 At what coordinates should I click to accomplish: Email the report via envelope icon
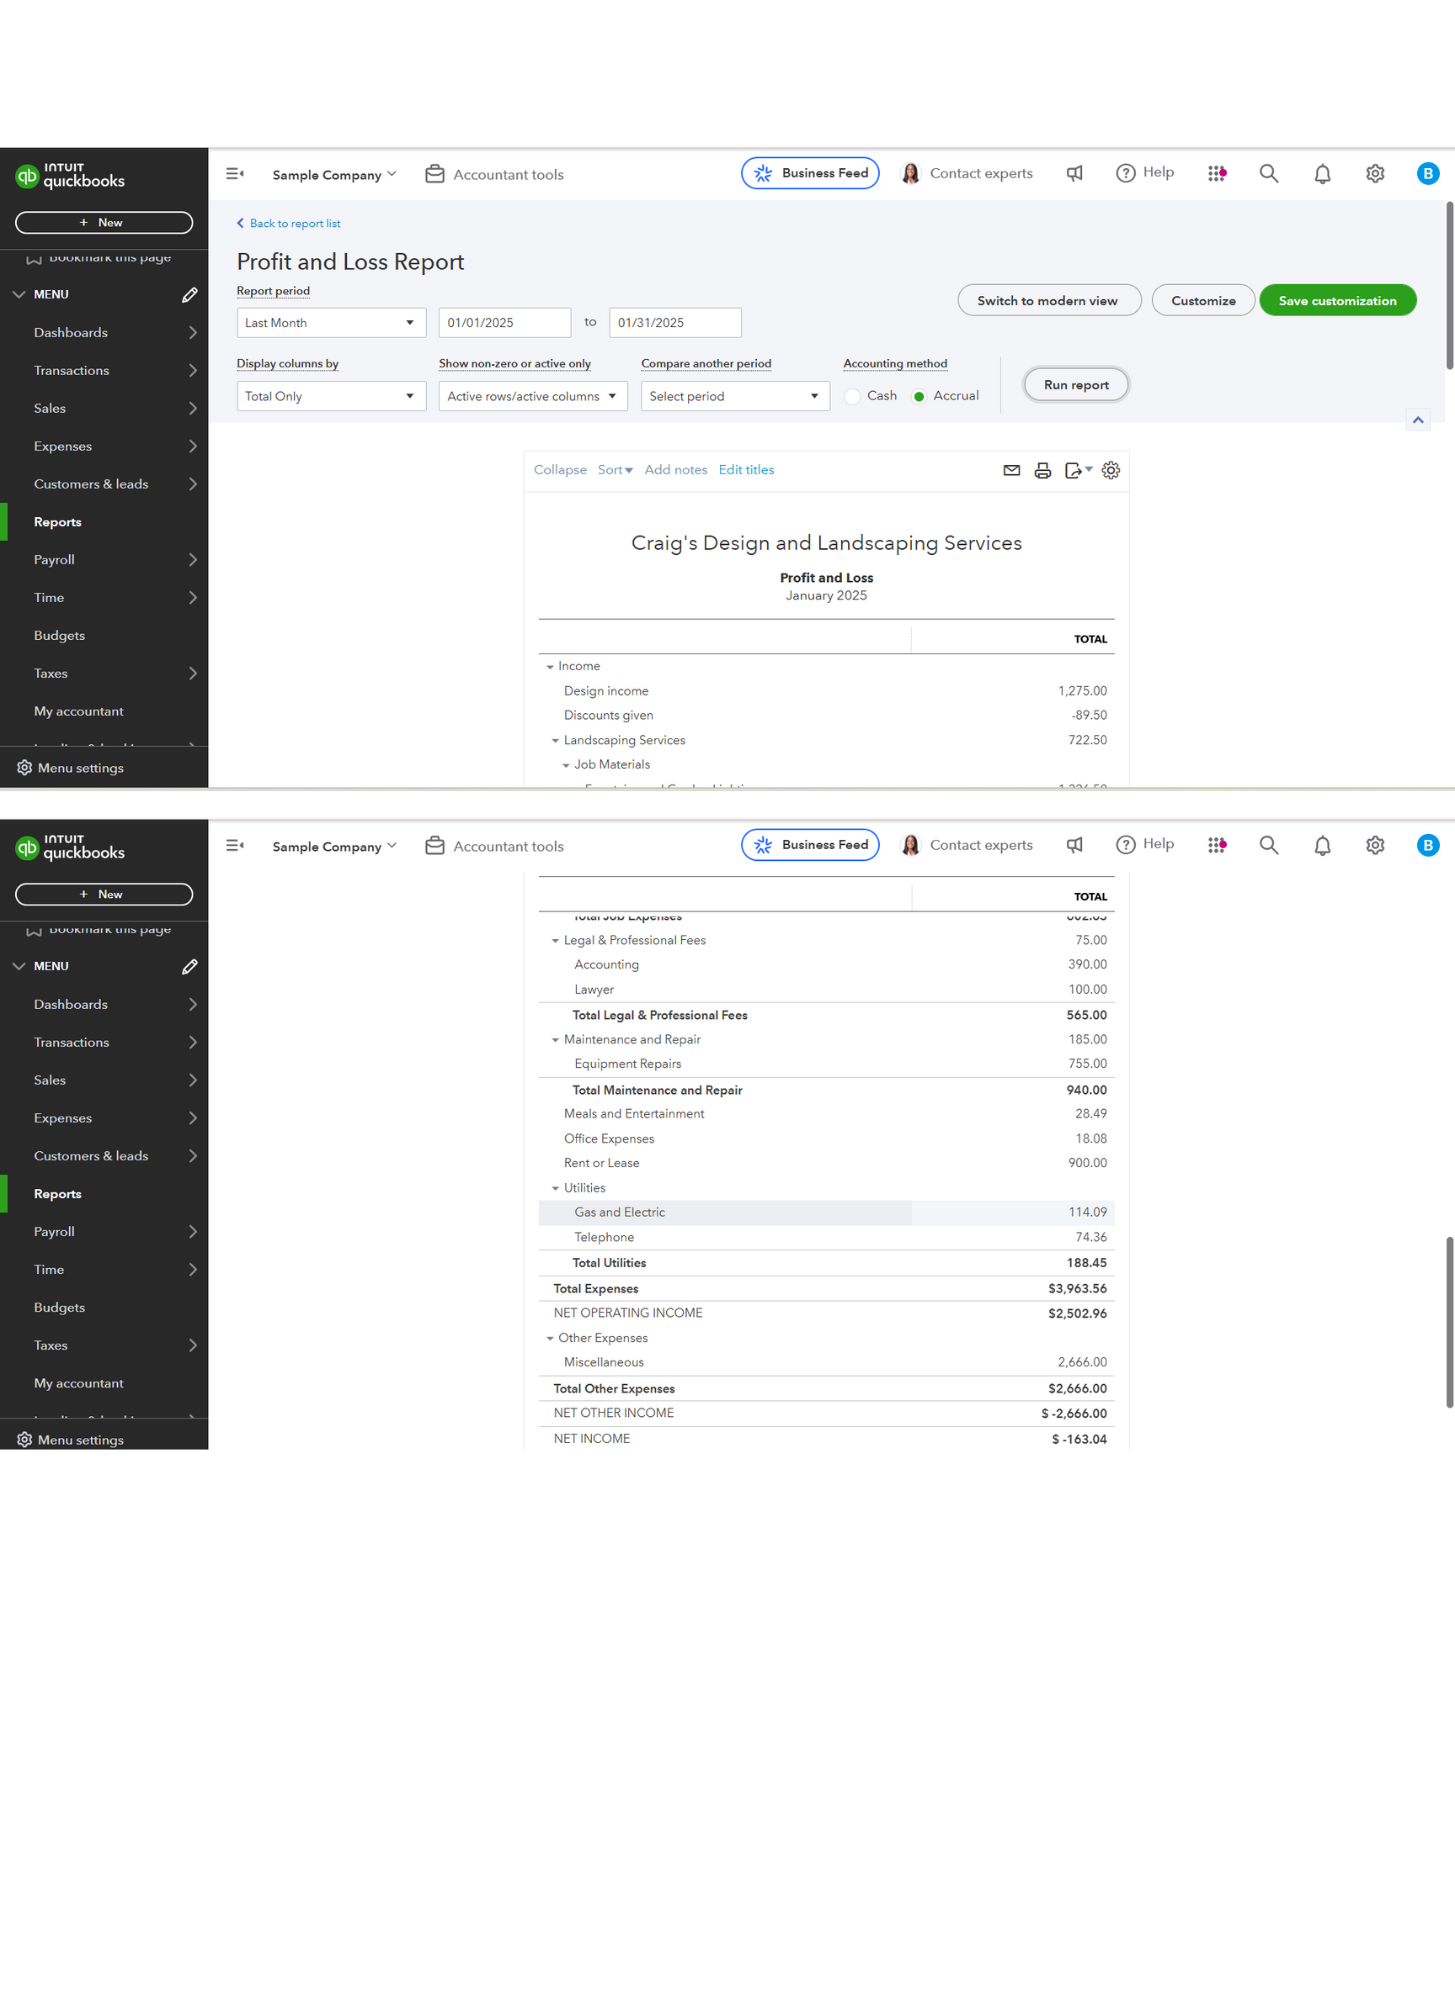click(1012, 470)
